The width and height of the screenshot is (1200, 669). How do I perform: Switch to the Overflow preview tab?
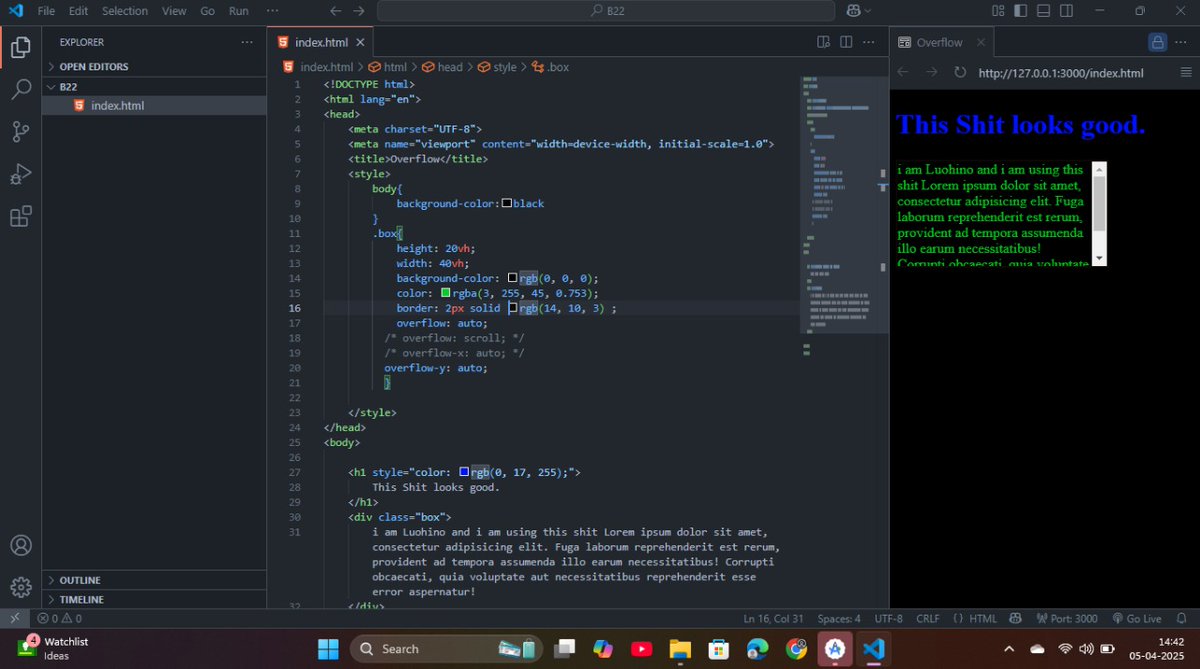point(940,42)
